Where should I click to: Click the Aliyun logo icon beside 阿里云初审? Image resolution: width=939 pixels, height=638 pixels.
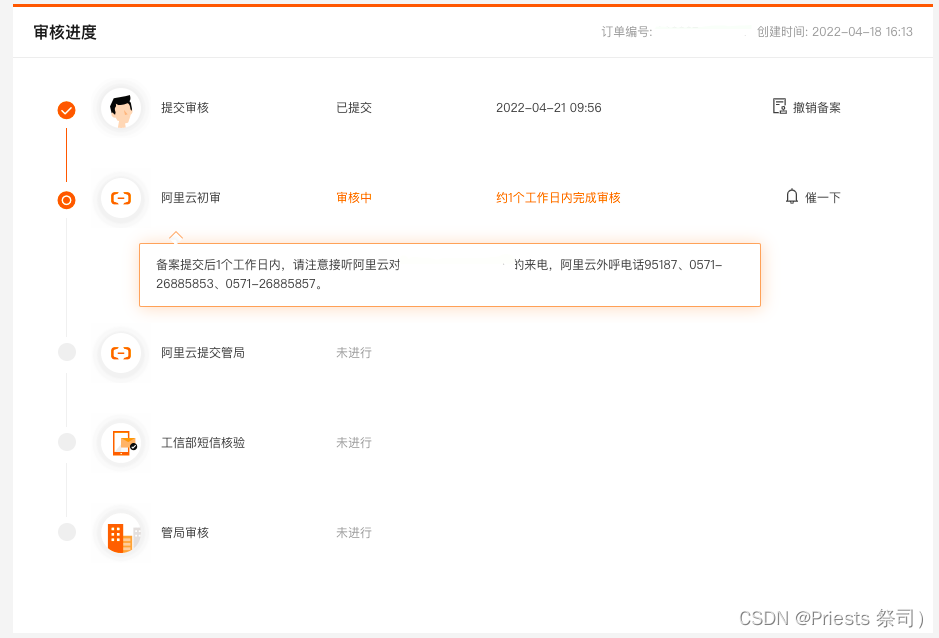pyautogui.click(x=121, y=198)
